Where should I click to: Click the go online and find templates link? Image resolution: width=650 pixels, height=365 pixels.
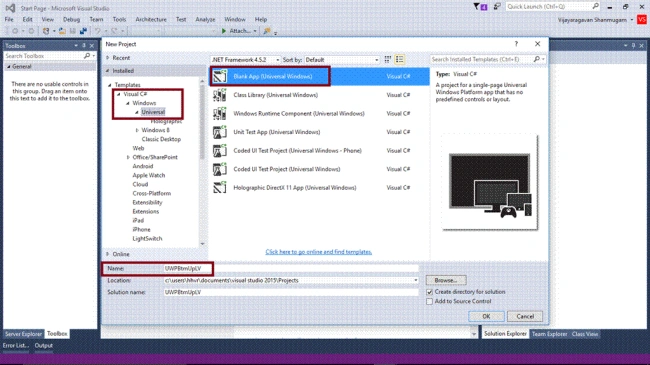point(318,252)
